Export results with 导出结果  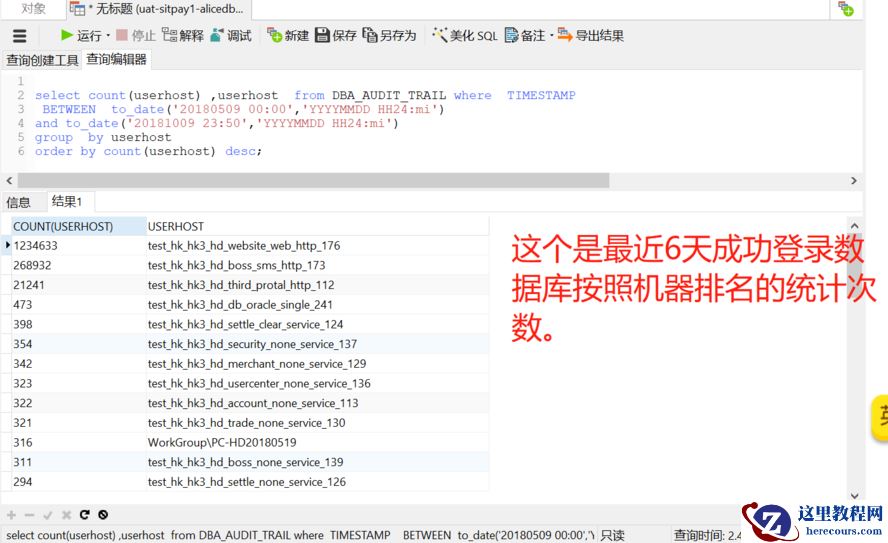pos(590,36)
